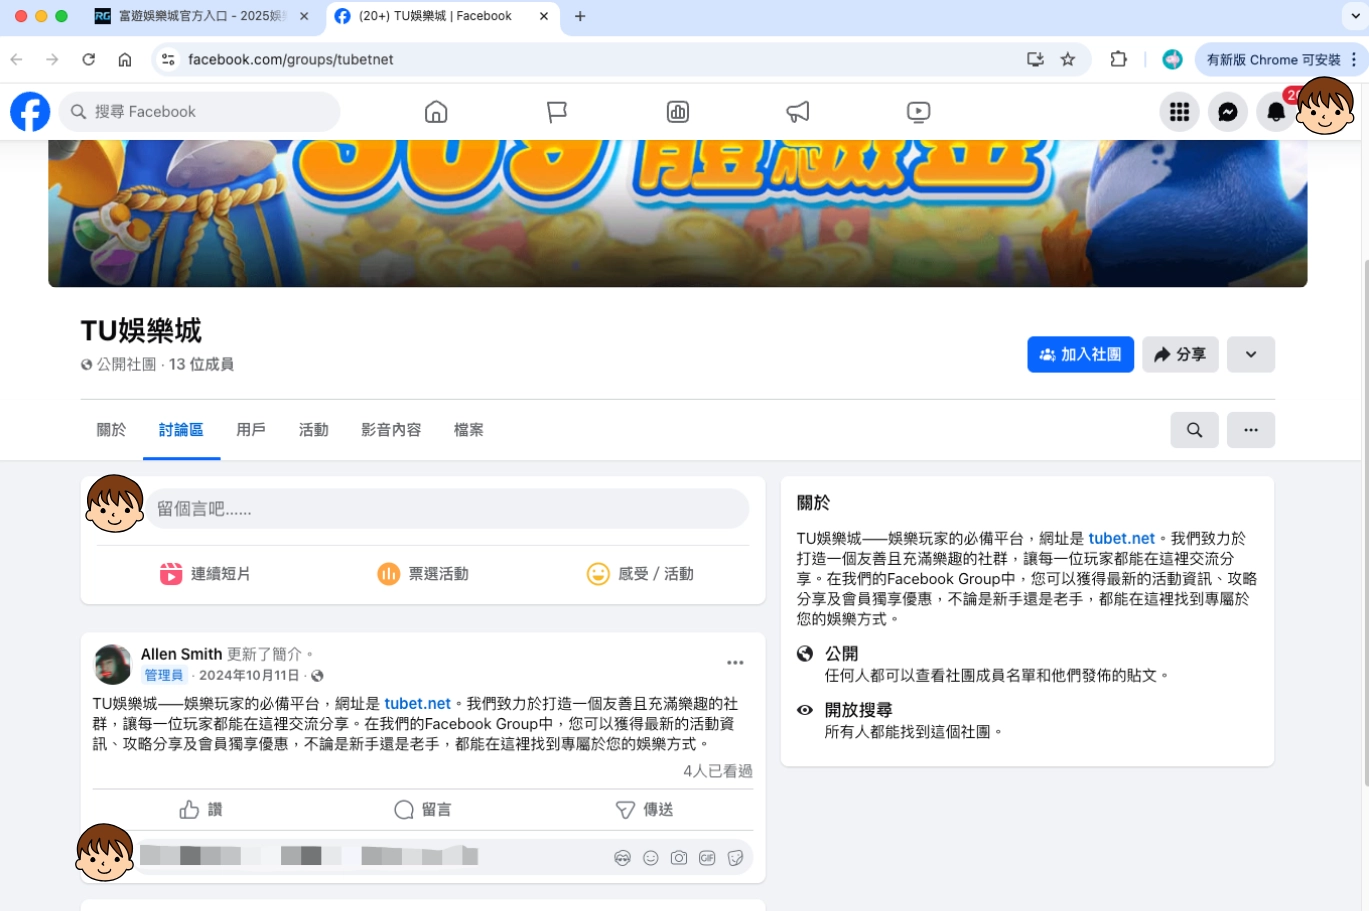Viewport: 1369px width, 911px height.
Task: Go back with Chrome's back arrow
Action: click(x=17, y=60)
